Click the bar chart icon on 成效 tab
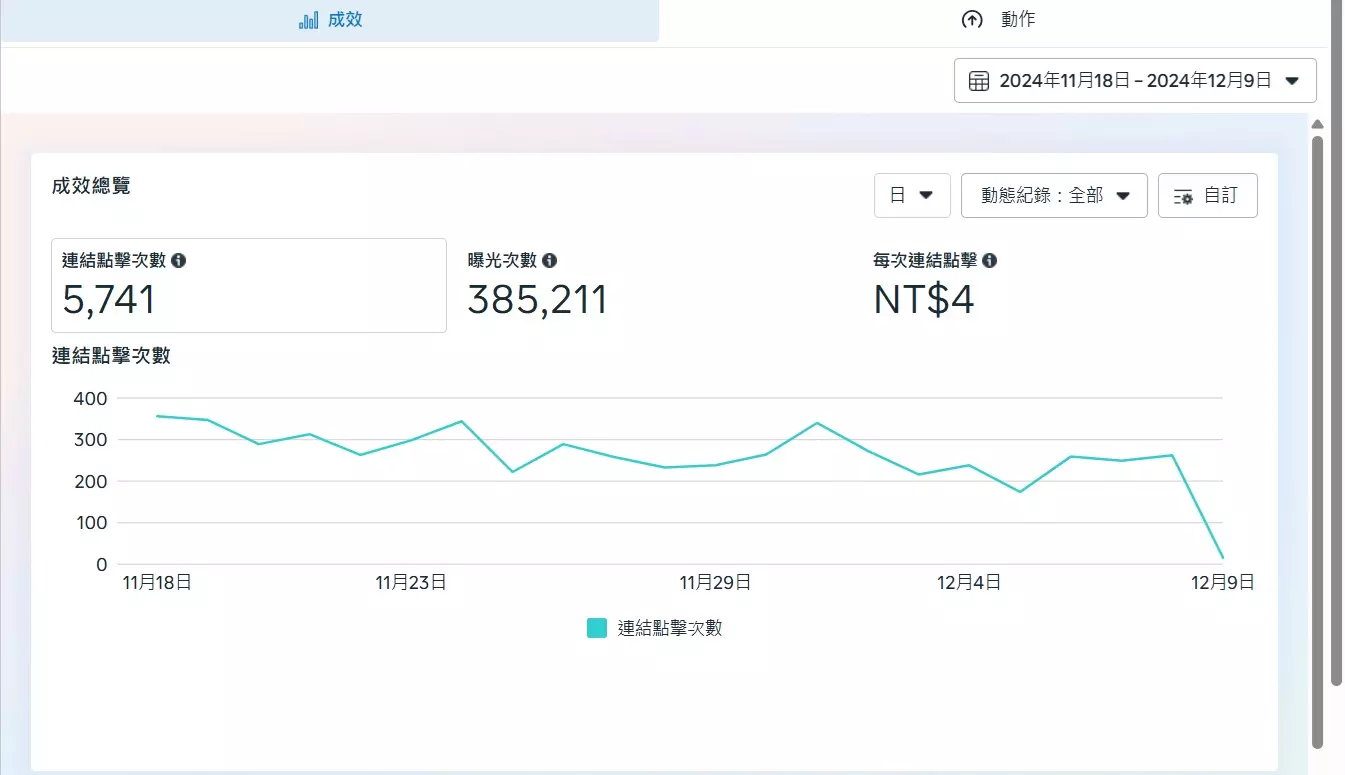1345x775 pixels. tap(309, 20)
